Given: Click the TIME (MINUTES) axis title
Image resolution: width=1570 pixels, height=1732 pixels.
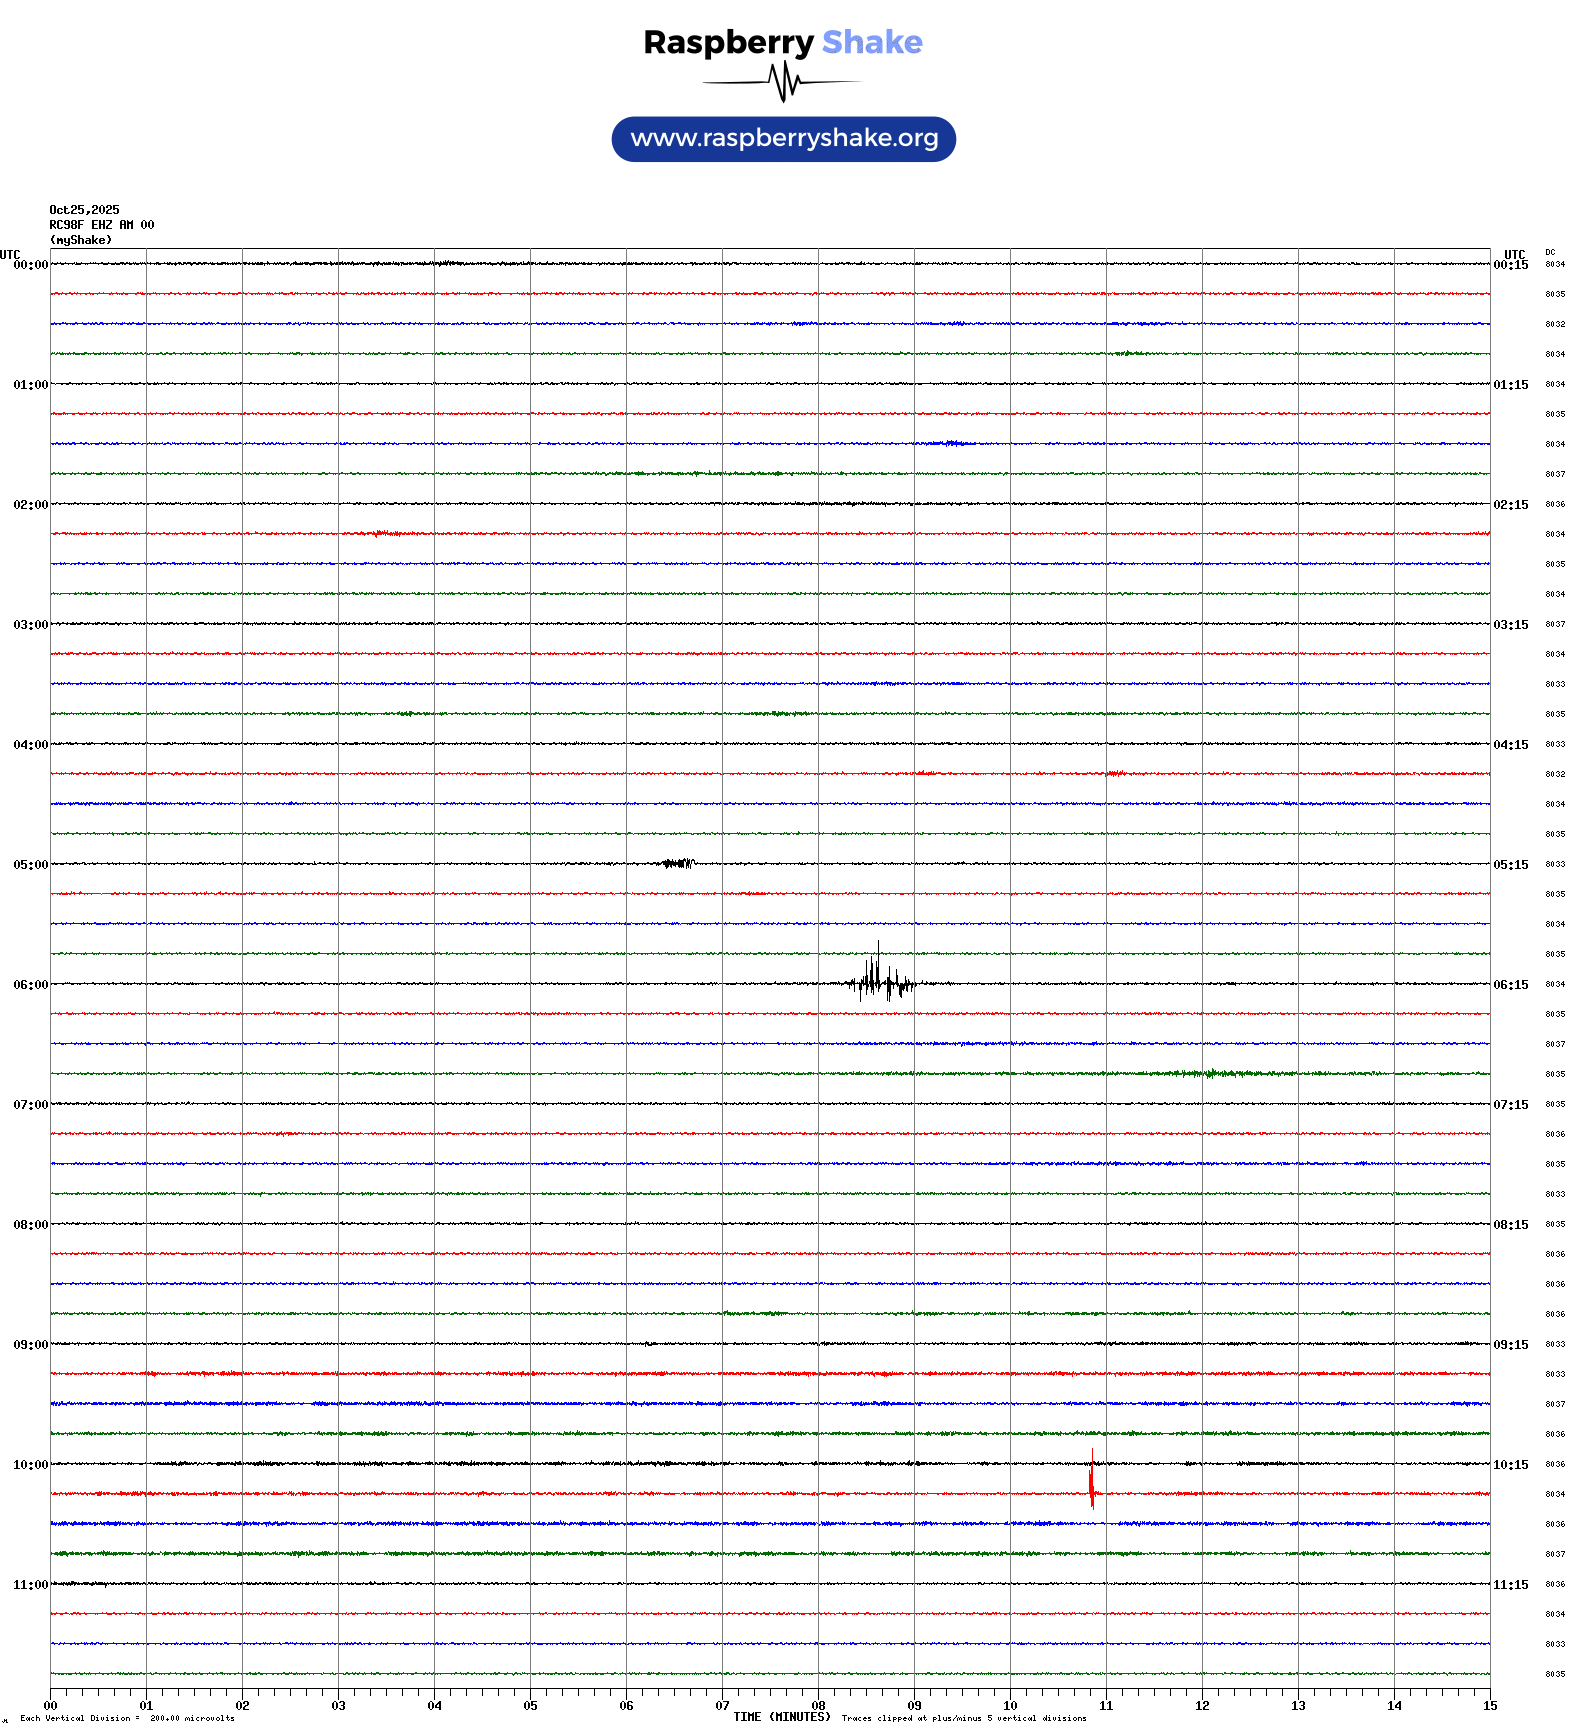Looking at the screenshot, I should coord(781,1717).
